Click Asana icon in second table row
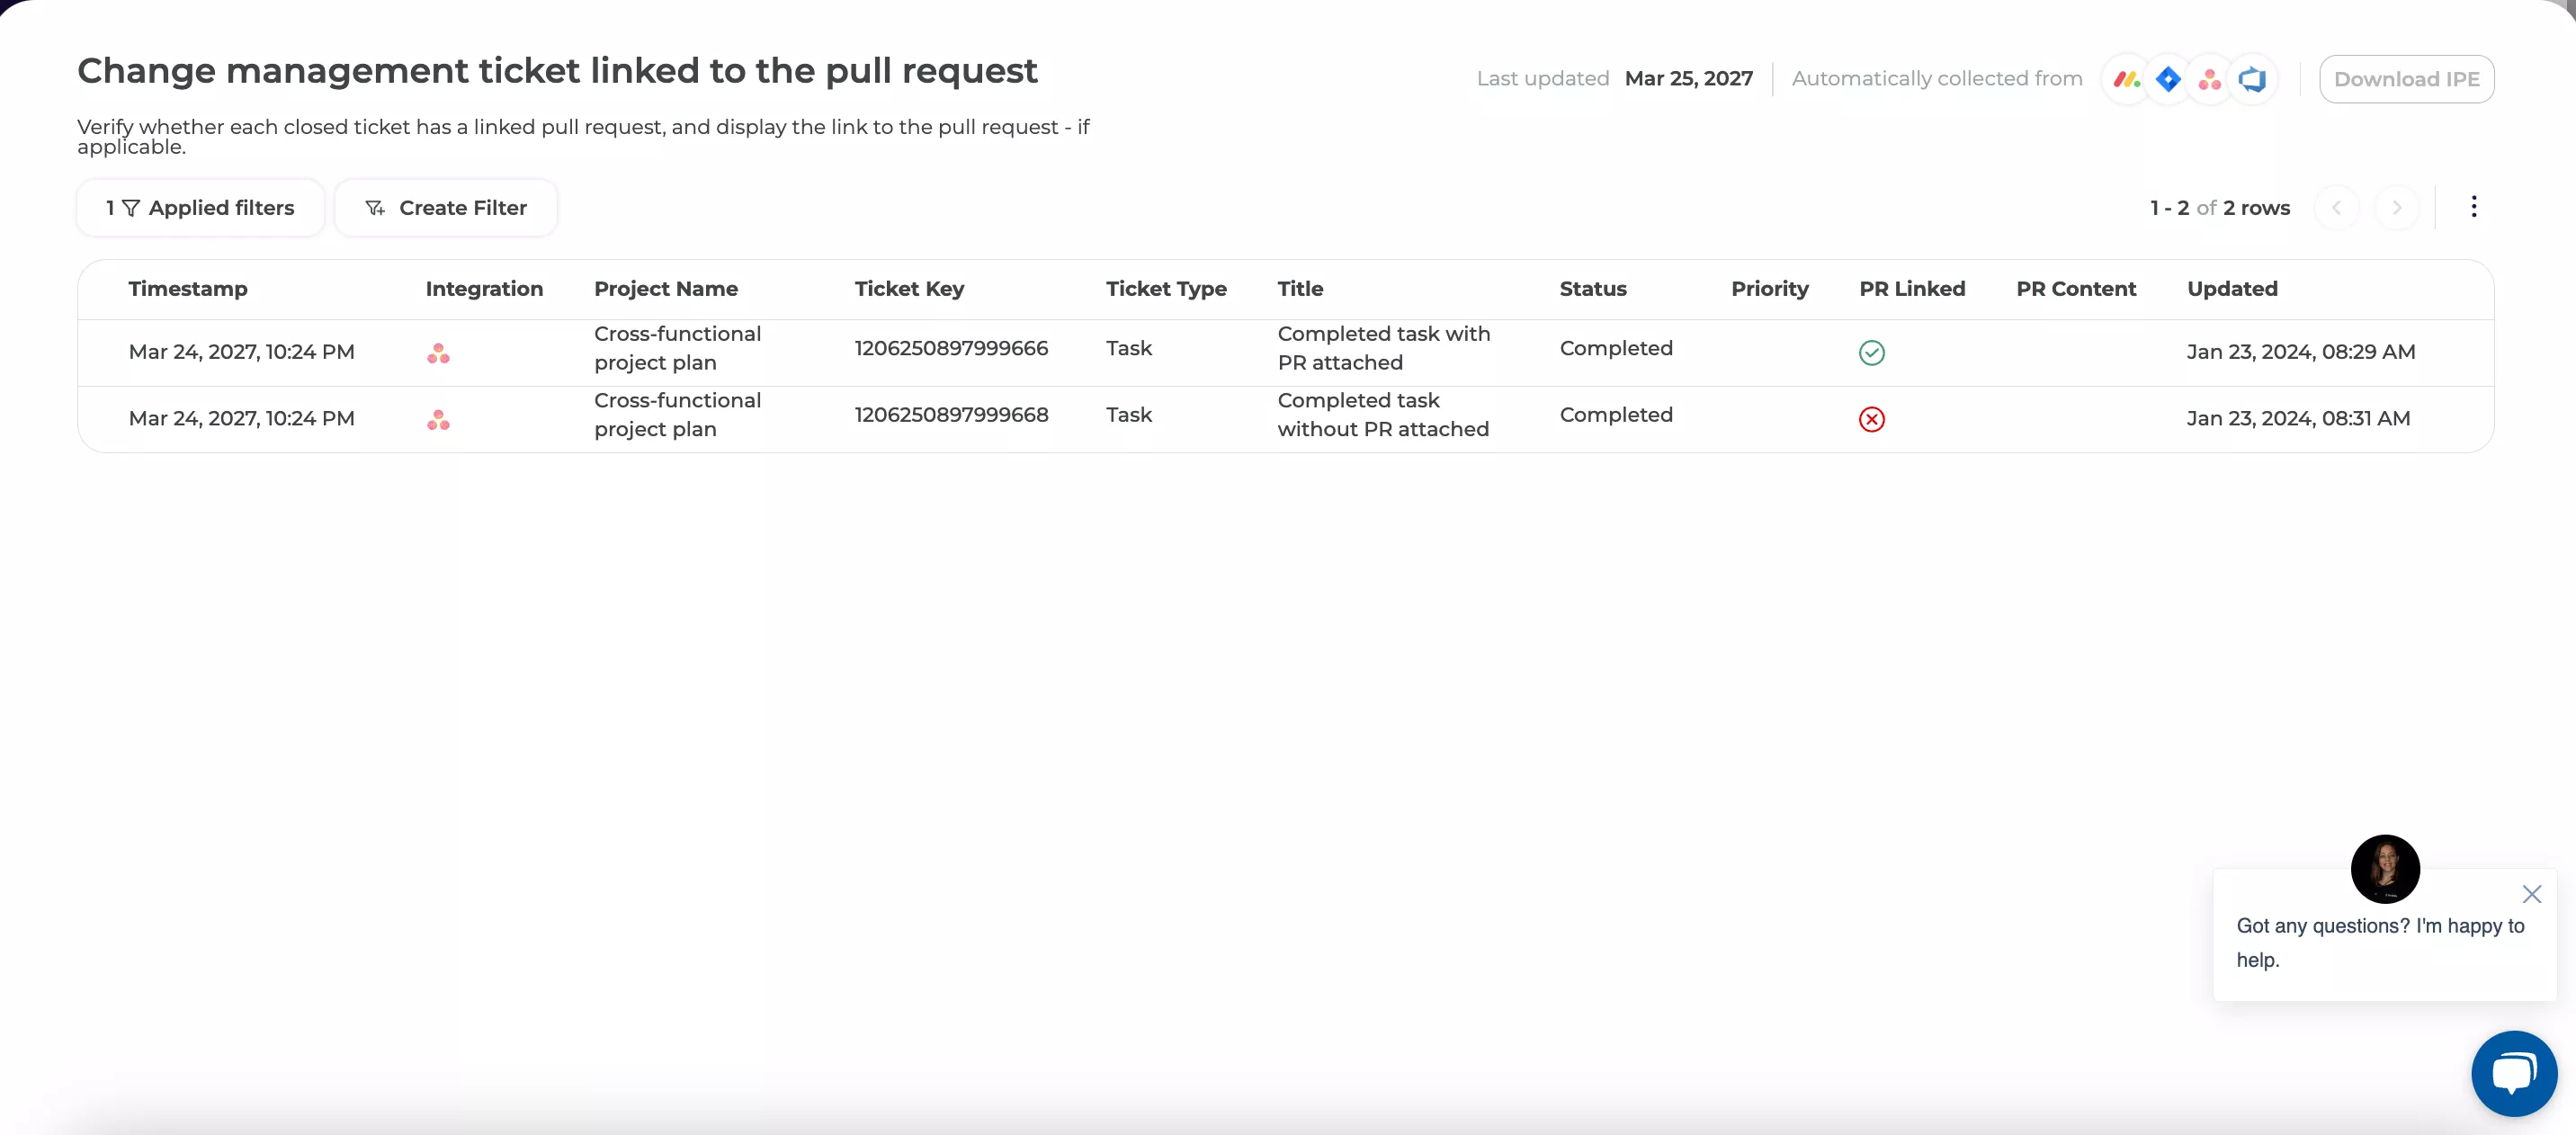This screenshot has width=2576, height=1135. coord(438,420)
